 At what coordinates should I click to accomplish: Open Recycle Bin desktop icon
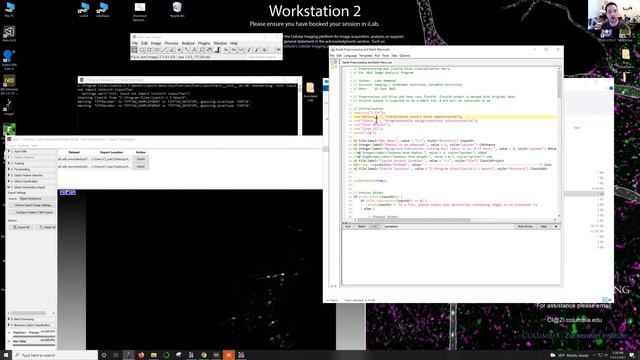click(x=177, y=10)
